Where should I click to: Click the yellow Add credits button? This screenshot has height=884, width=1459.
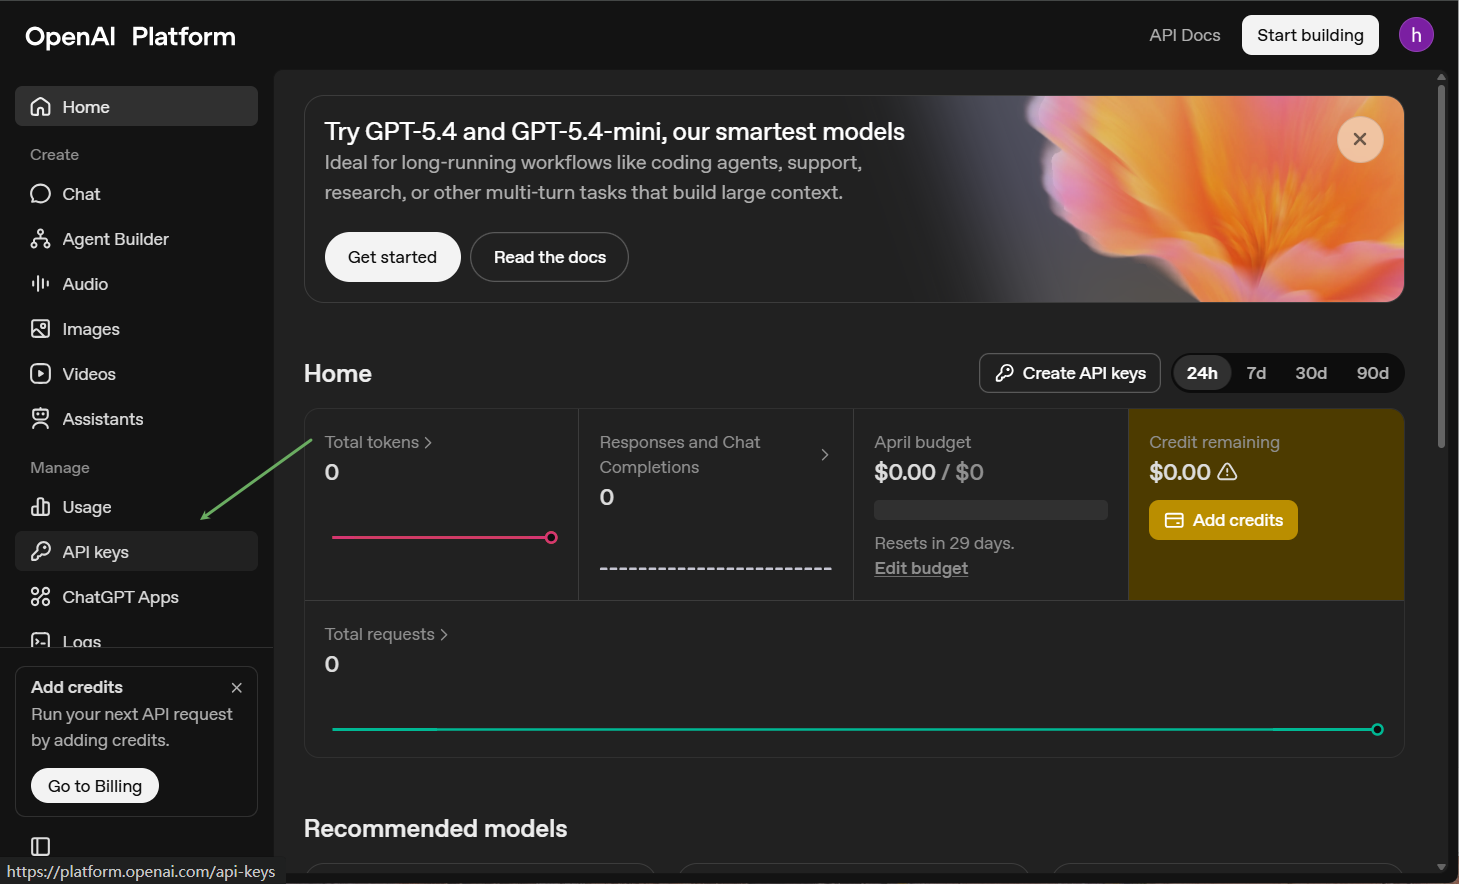click(x=1223, y=520)
